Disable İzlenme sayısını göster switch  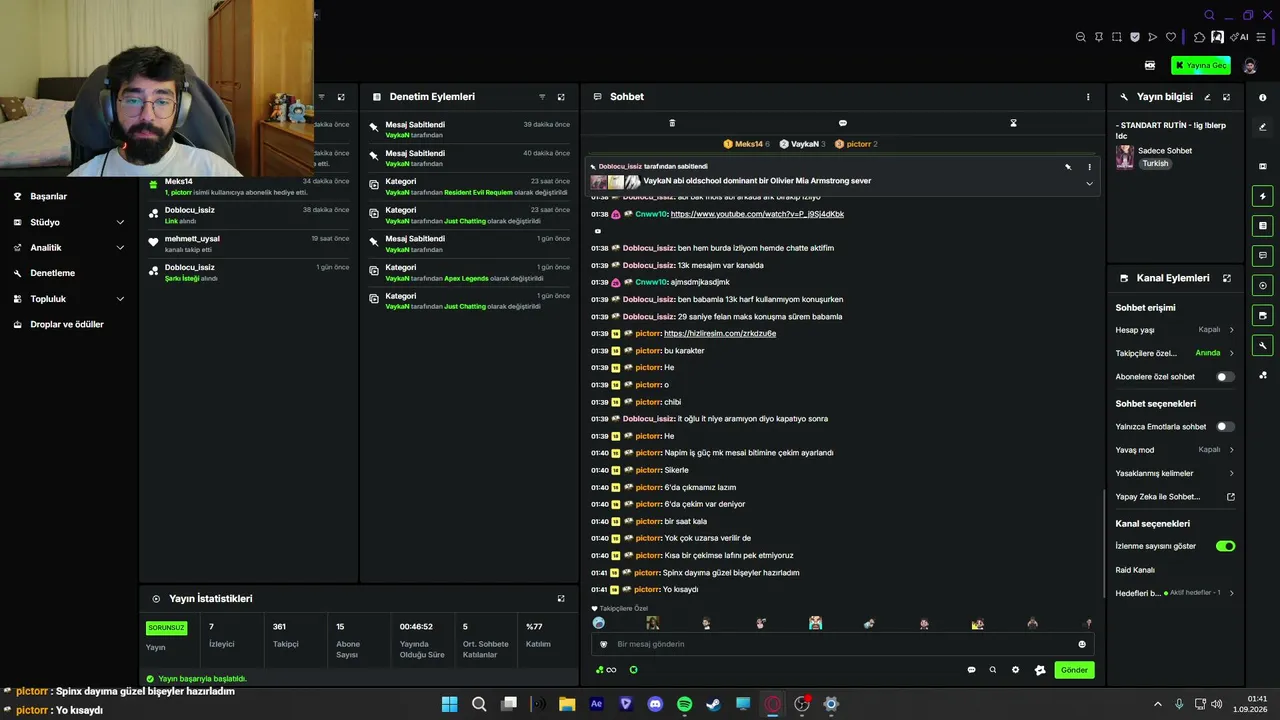point(1225,546)
